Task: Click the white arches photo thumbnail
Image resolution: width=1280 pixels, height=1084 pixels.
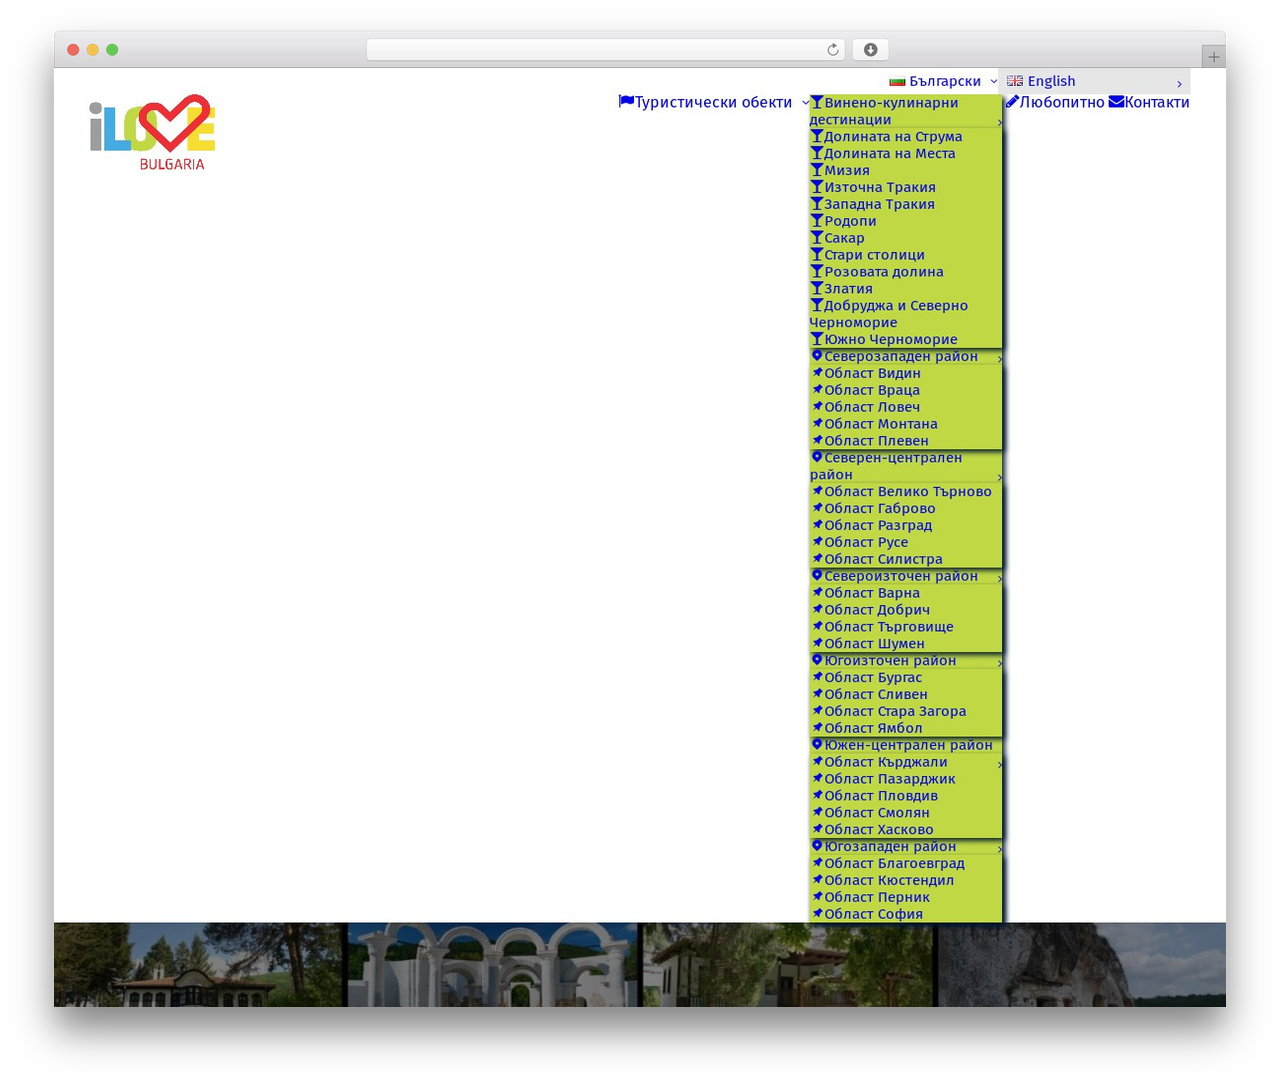Action: [x=494, y=964]
